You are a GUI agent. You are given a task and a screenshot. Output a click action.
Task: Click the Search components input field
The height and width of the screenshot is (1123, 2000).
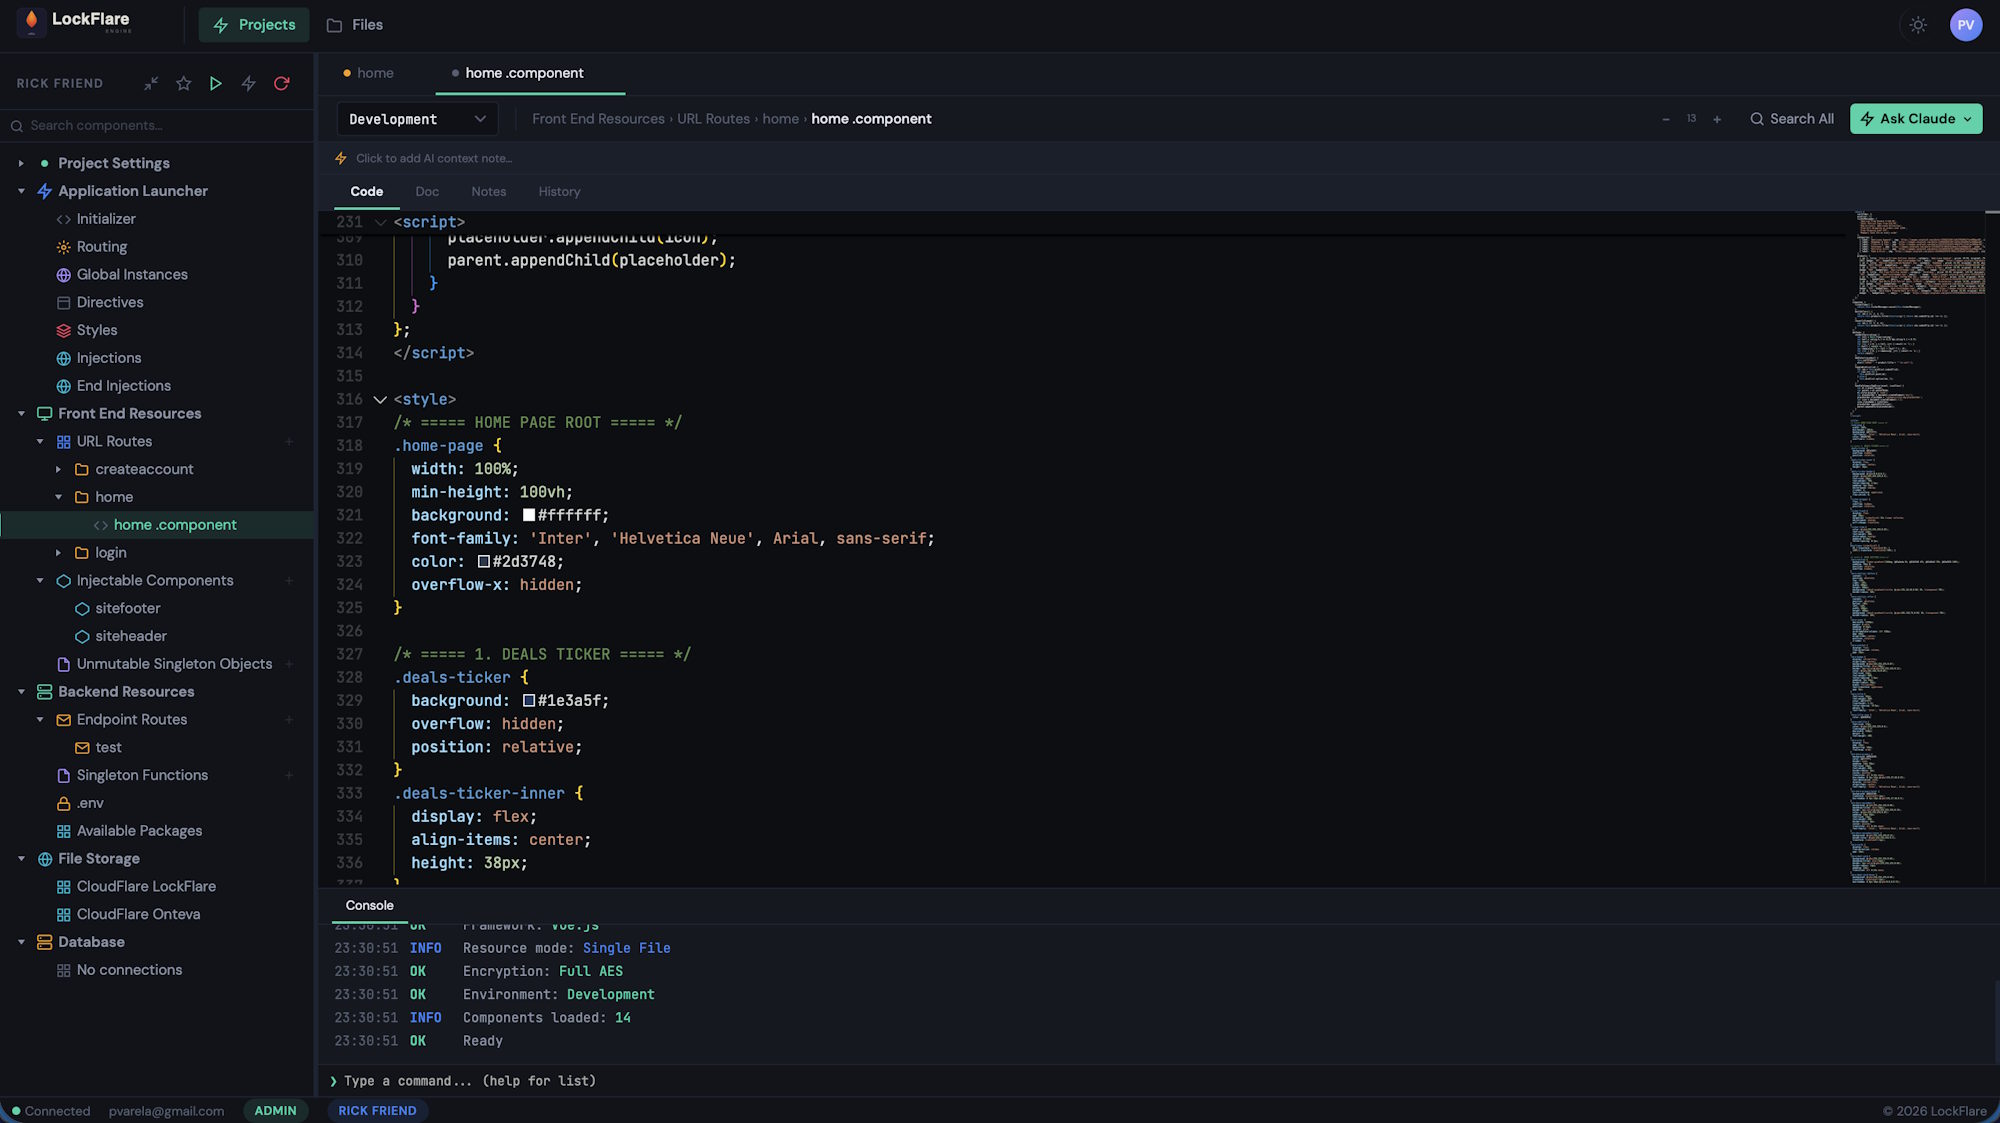157,125
